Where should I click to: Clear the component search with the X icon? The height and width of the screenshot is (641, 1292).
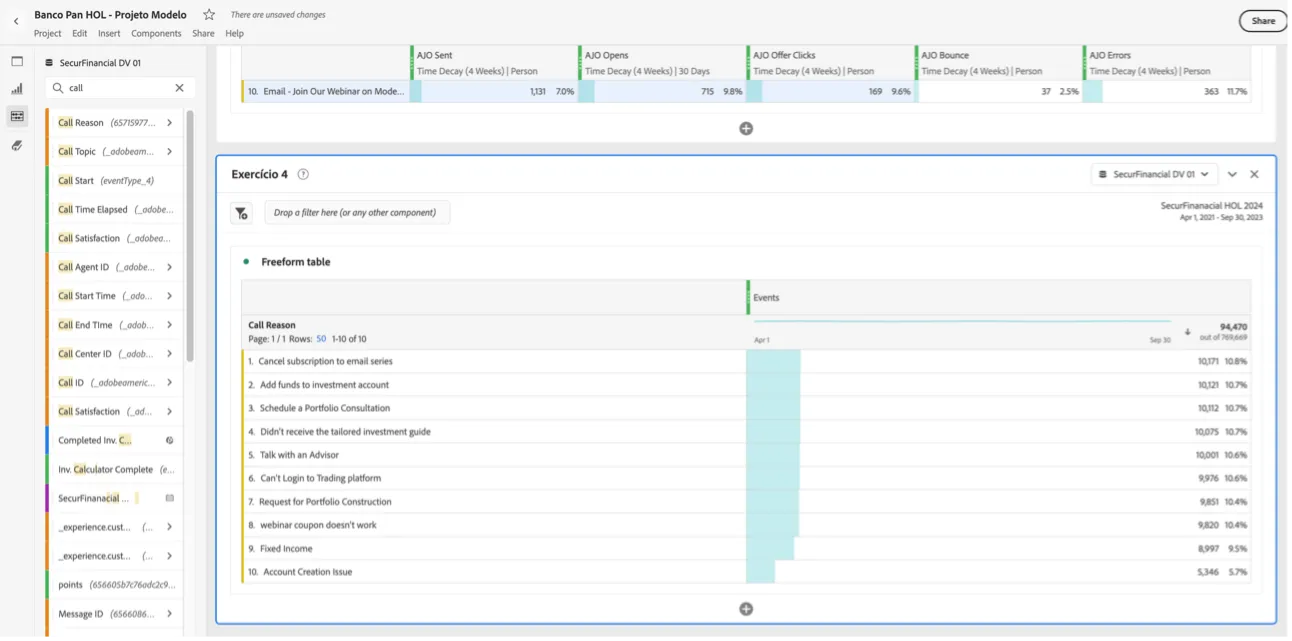click(x=180, y=88)
